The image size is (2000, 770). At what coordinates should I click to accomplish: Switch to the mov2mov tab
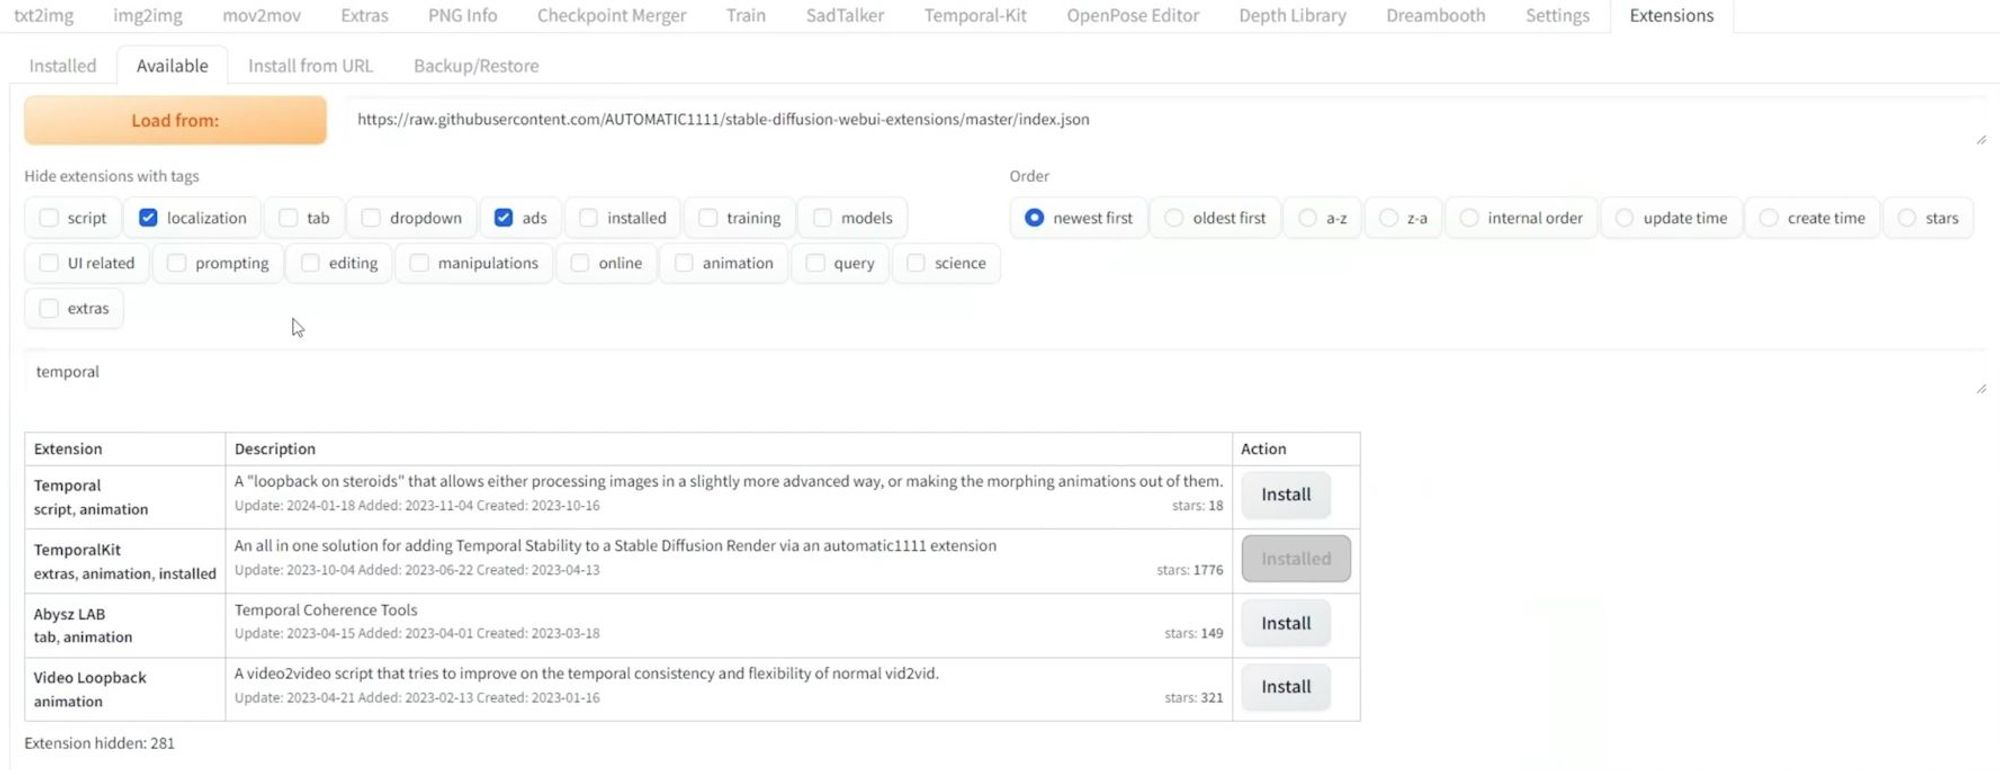point(261,15)
